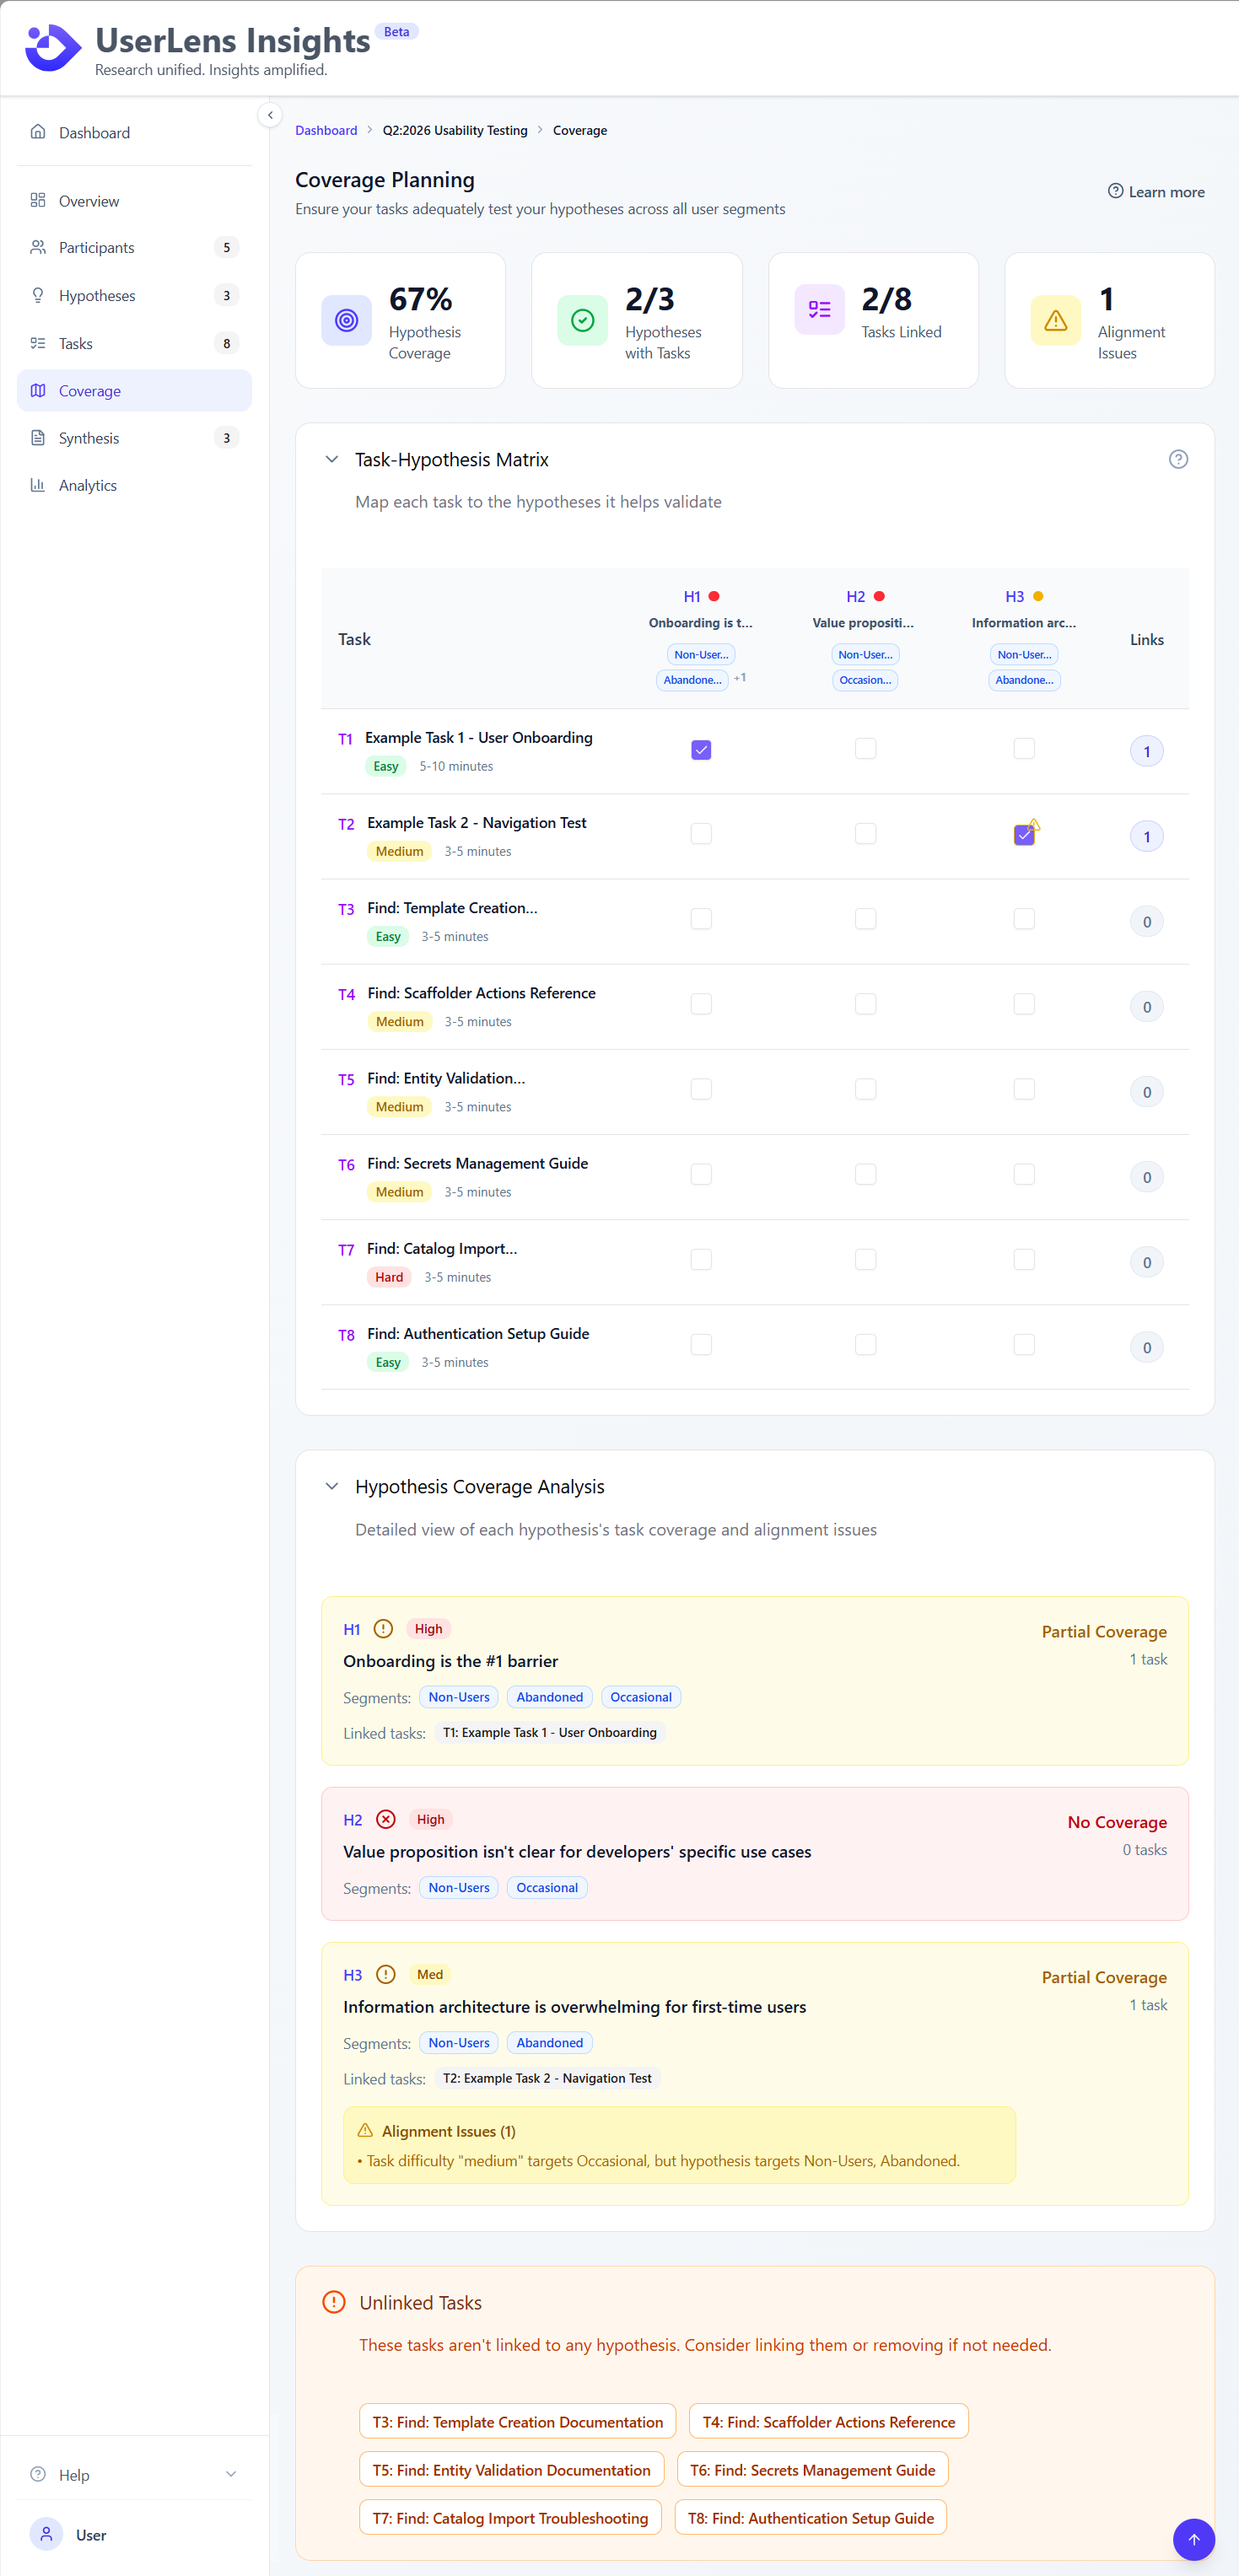The width and height of the screenshot is (1239, 2576).
Task: Uncheck the H1 checkbox for task T1
Action: [701, 750]
